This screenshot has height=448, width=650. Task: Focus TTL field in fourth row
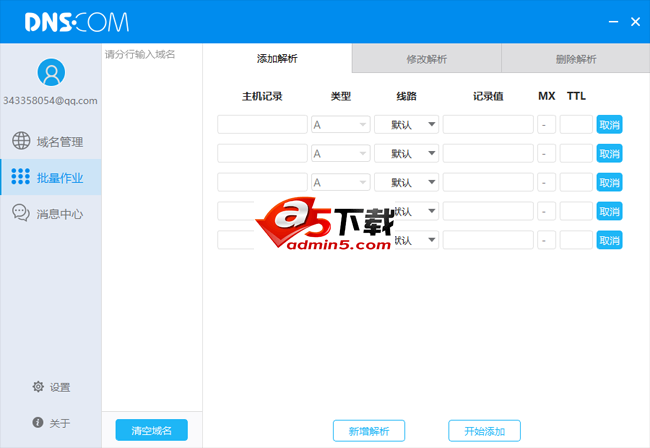[x=576, y=211]
